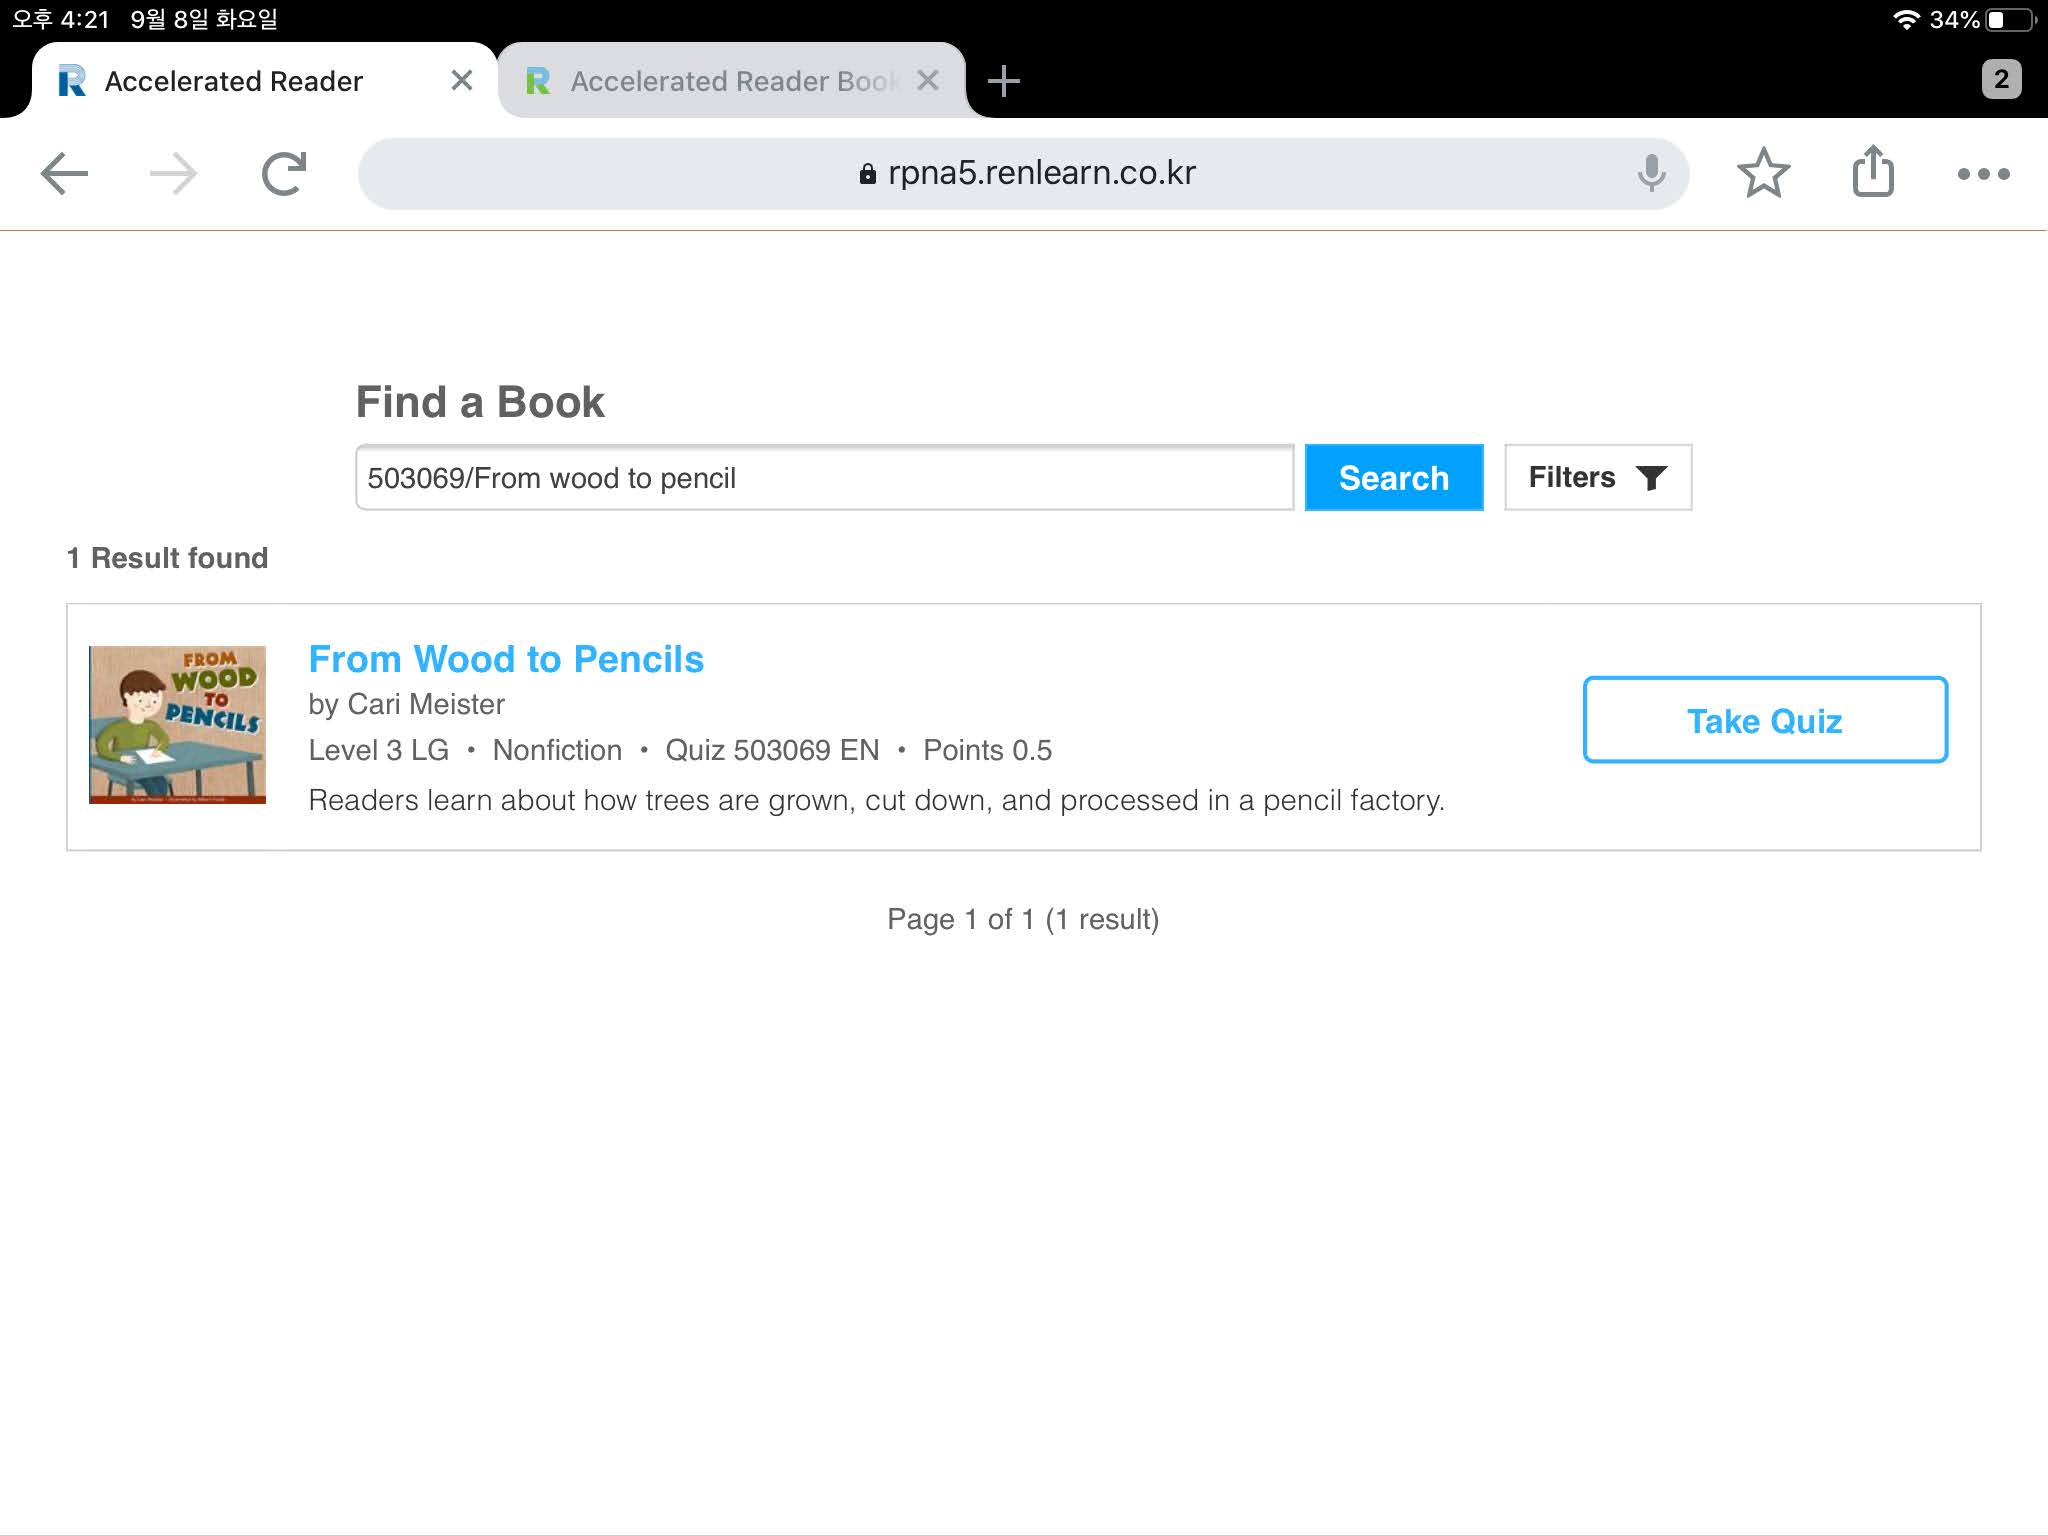
Task: Click the Take Quiz button
Action: click(x=1765, y=720)
